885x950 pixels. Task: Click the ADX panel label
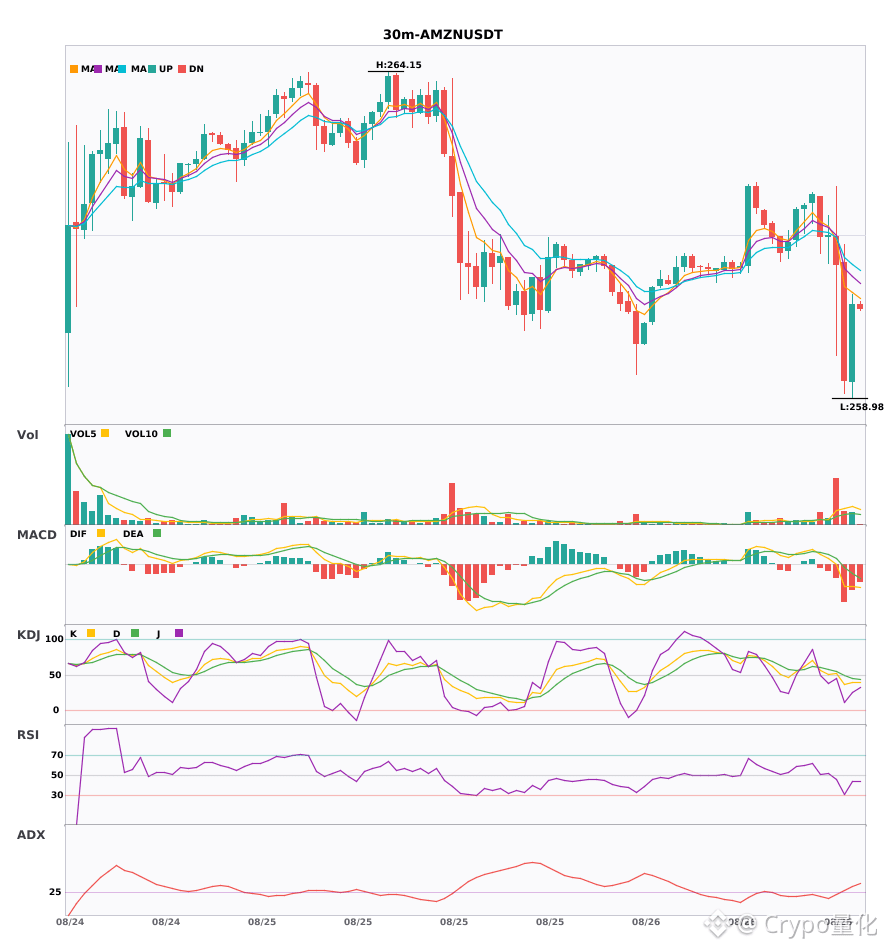pyautogui.click(x=31, y=834)
